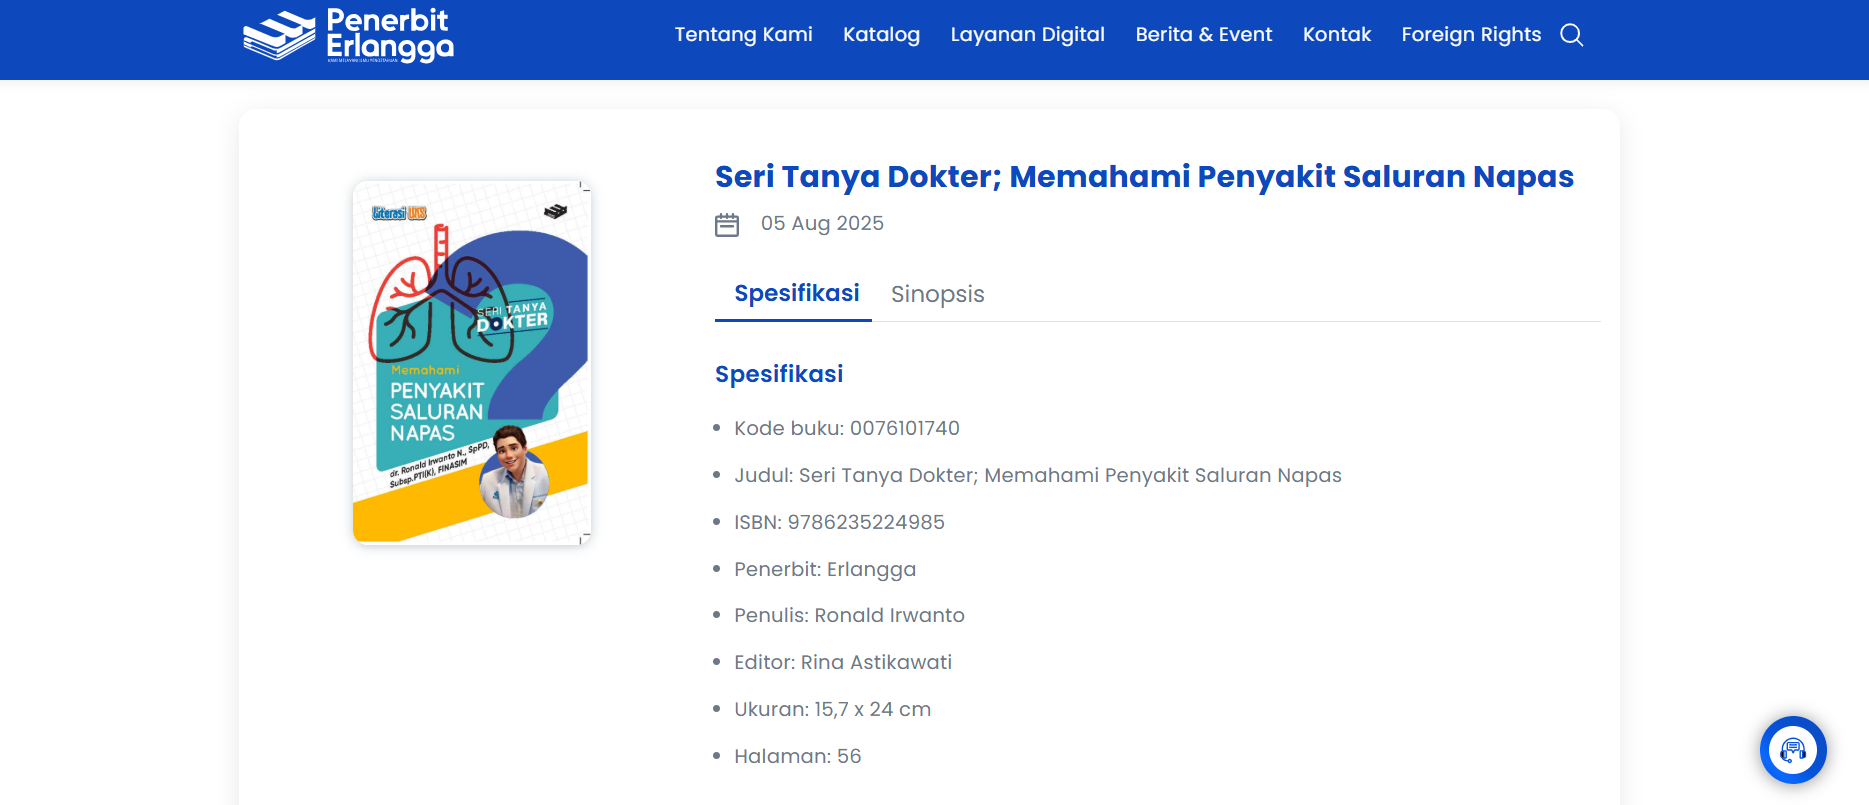Open the search magnifier icon
This screenshot has height=805, width=1869.
[x=1571, y=35]
